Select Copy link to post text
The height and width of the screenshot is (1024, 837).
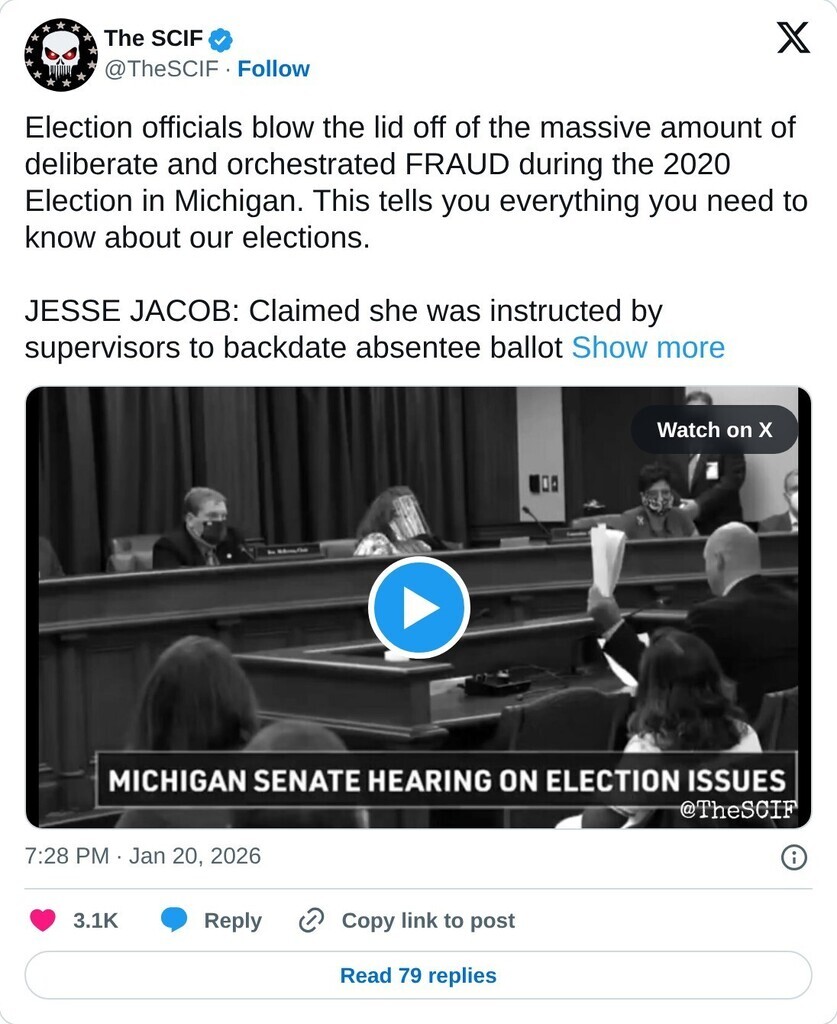click(x=428, y=920)
